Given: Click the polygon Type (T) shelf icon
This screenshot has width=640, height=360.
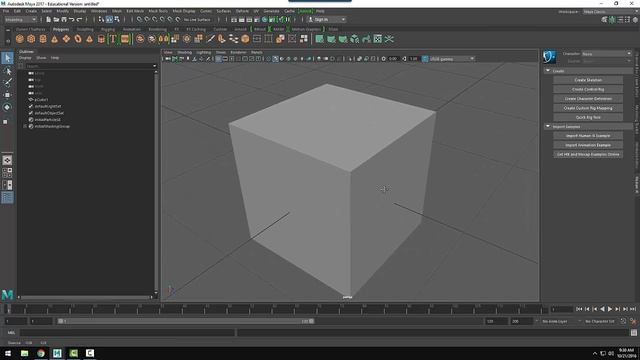Looking at the screenshot, I should (x=113, y=39).
